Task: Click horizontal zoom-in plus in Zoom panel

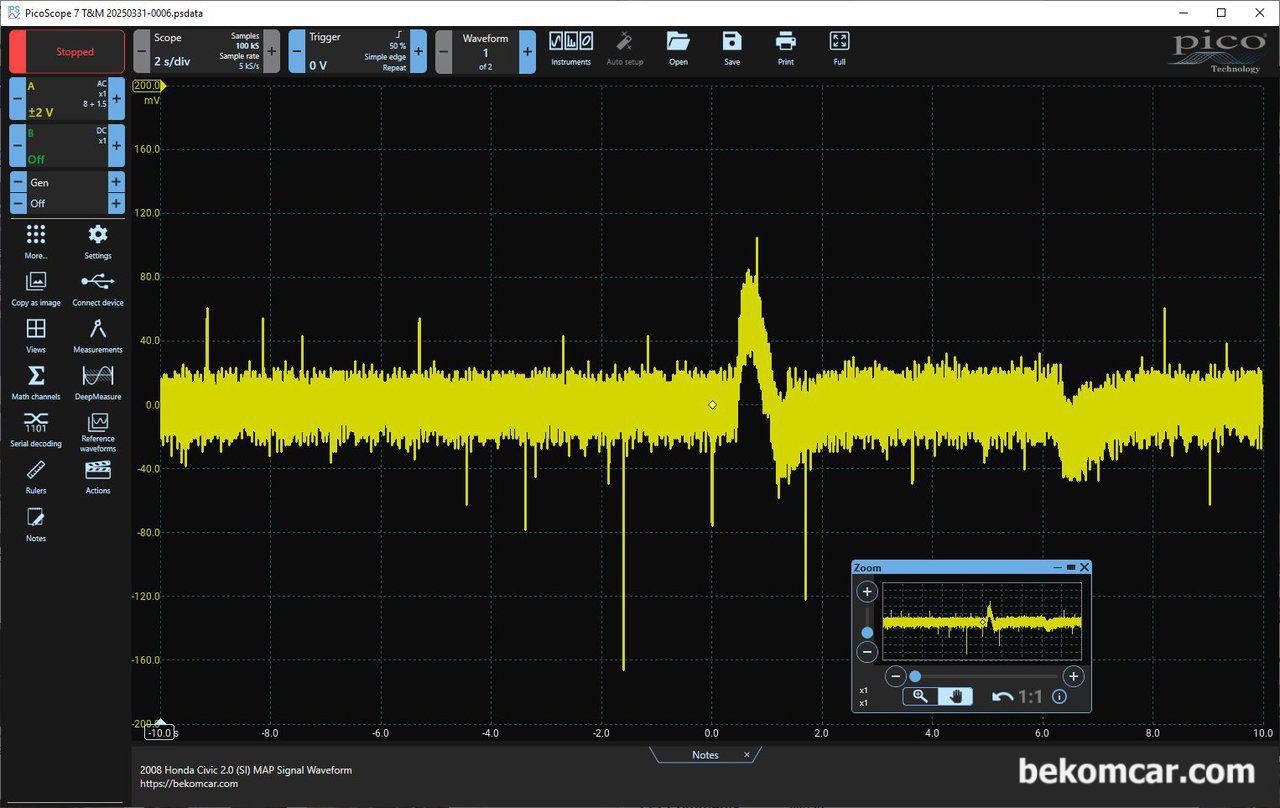Action: (1073, 676)
